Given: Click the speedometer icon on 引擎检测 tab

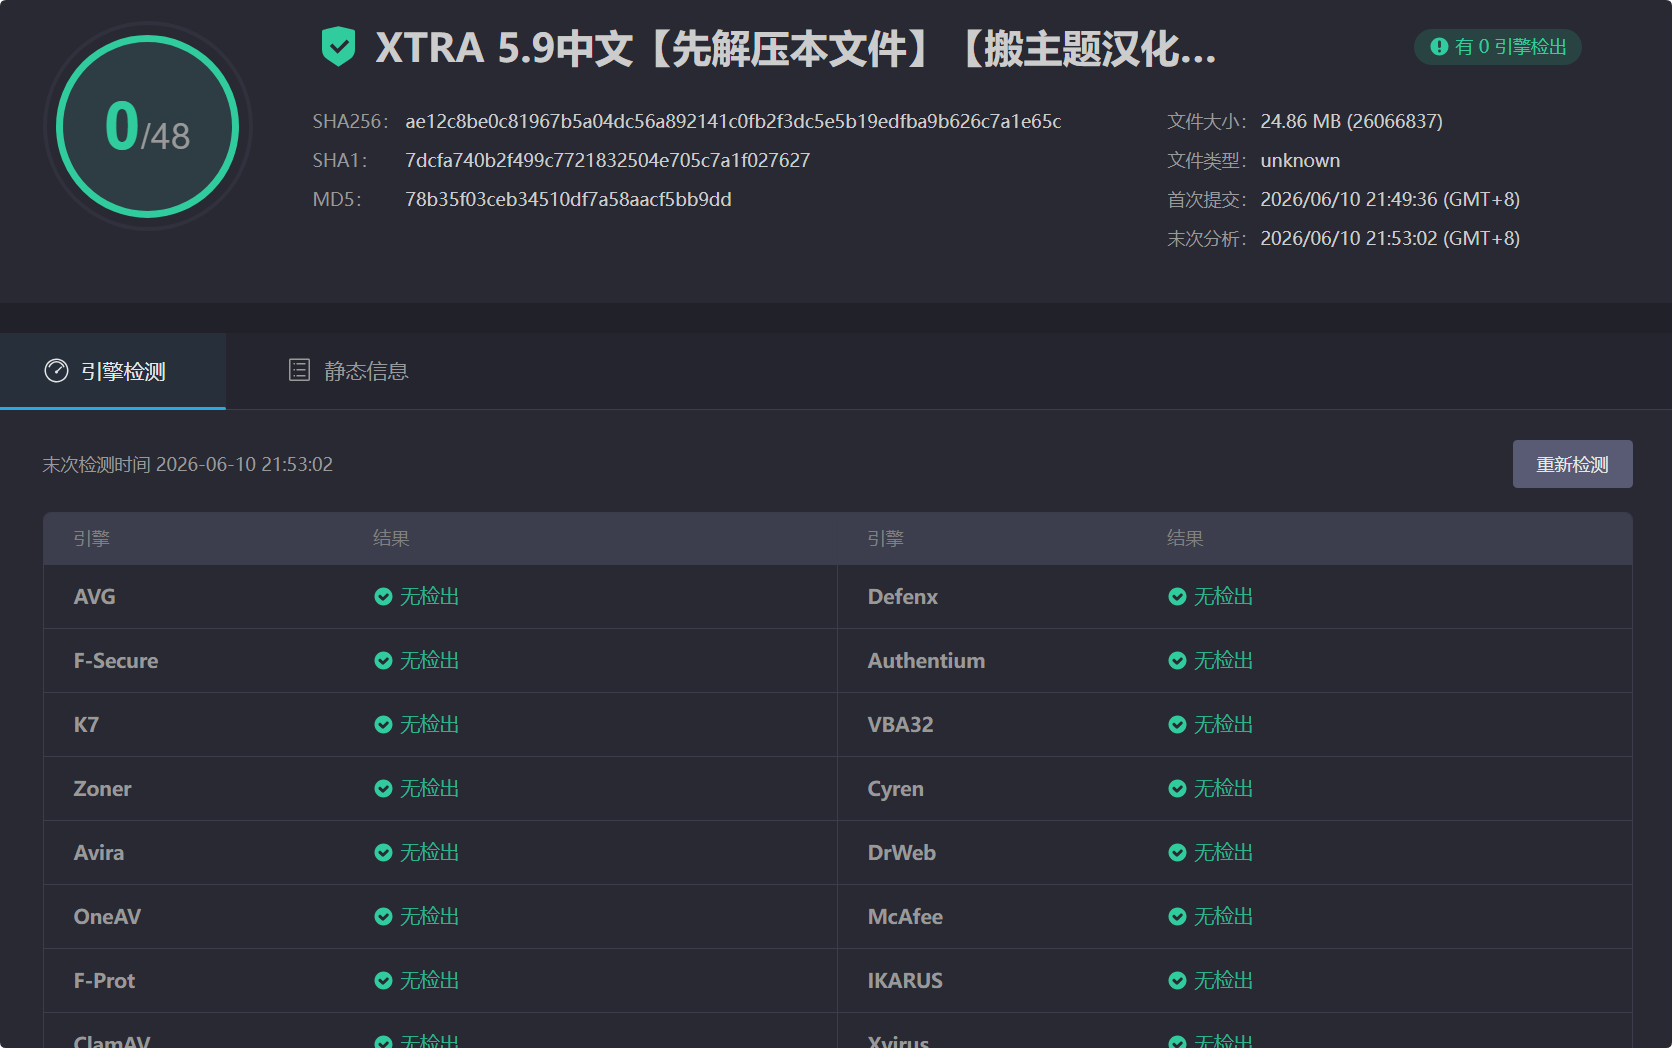Looking at the screenshot, I should coord(56,371).
